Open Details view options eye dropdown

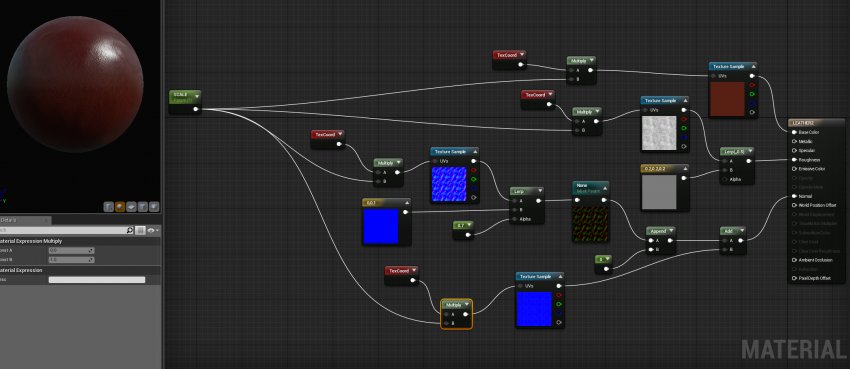click(x=152, y=230)
